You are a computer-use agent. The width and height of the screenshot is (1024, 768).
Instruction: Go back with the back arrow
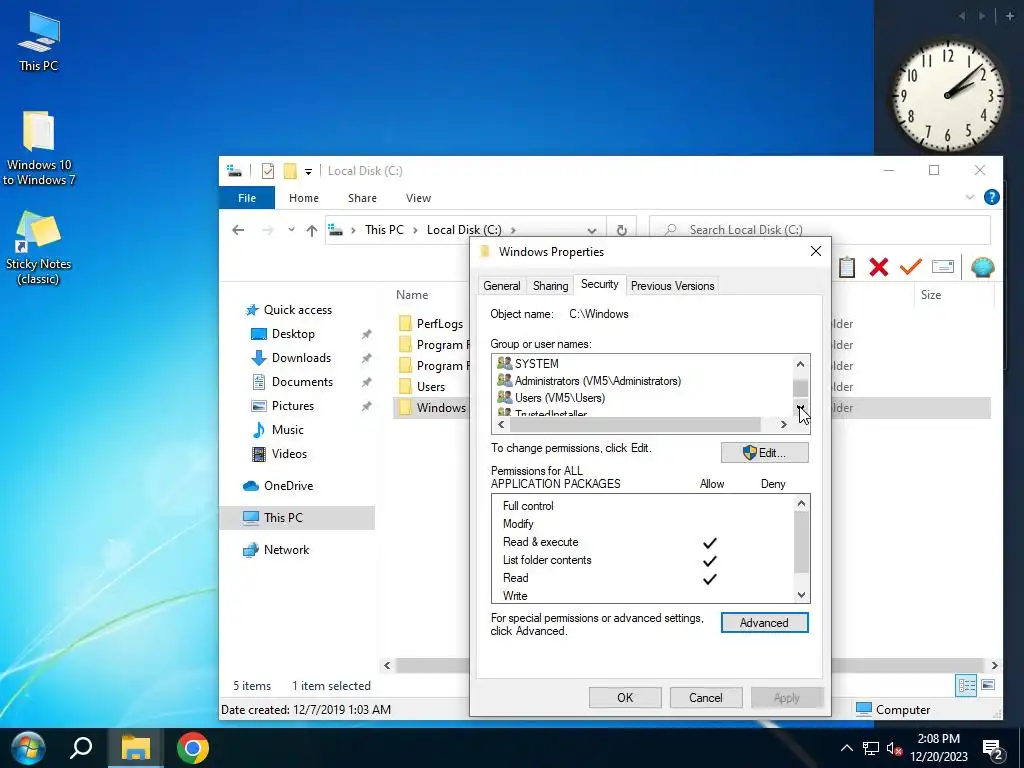click(238, 230)
